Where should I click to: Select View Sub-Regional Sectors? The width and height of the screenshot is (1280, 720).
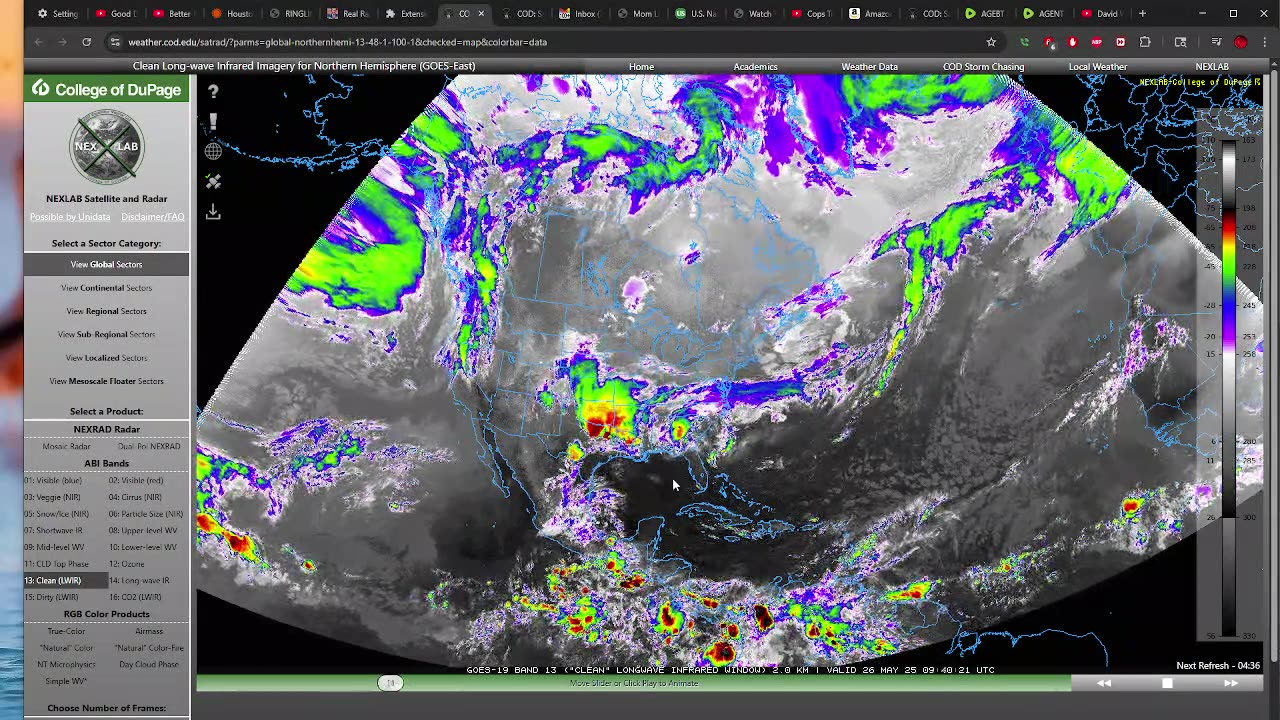(106, 335)
